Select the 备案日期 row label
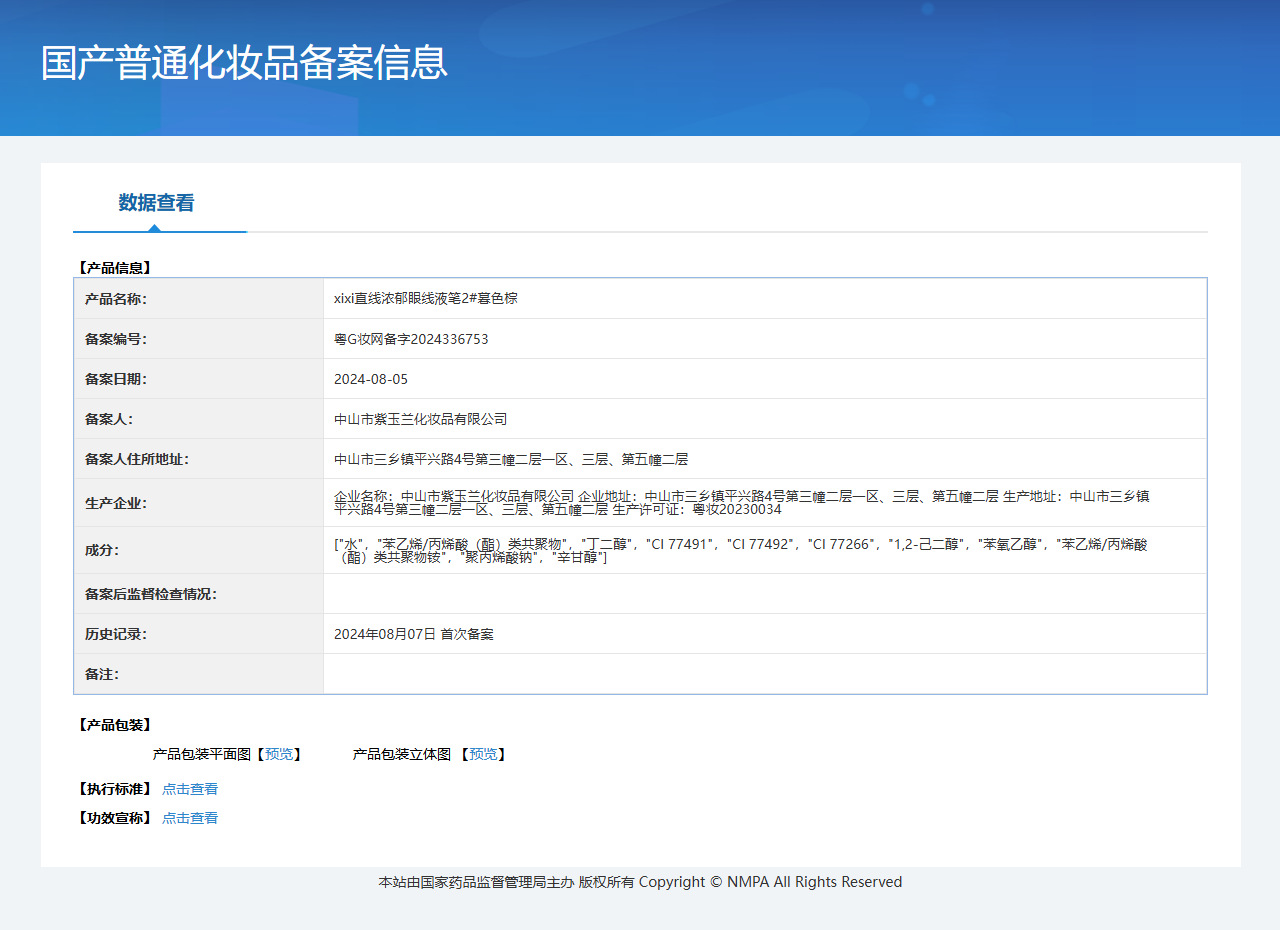 [116, 379]
